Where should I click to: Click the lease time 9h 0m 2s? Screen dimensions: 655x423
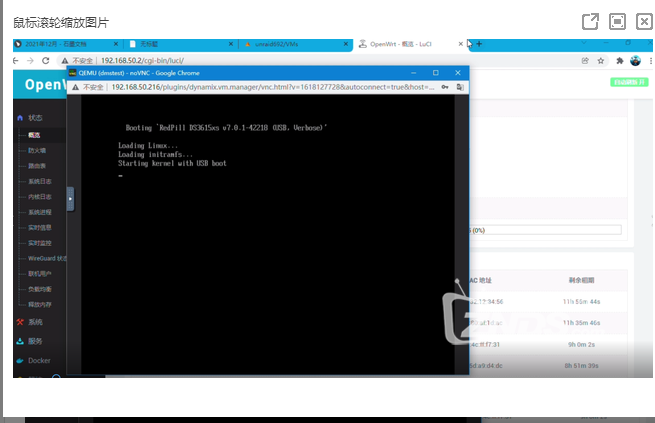click(x=581, y=345)
